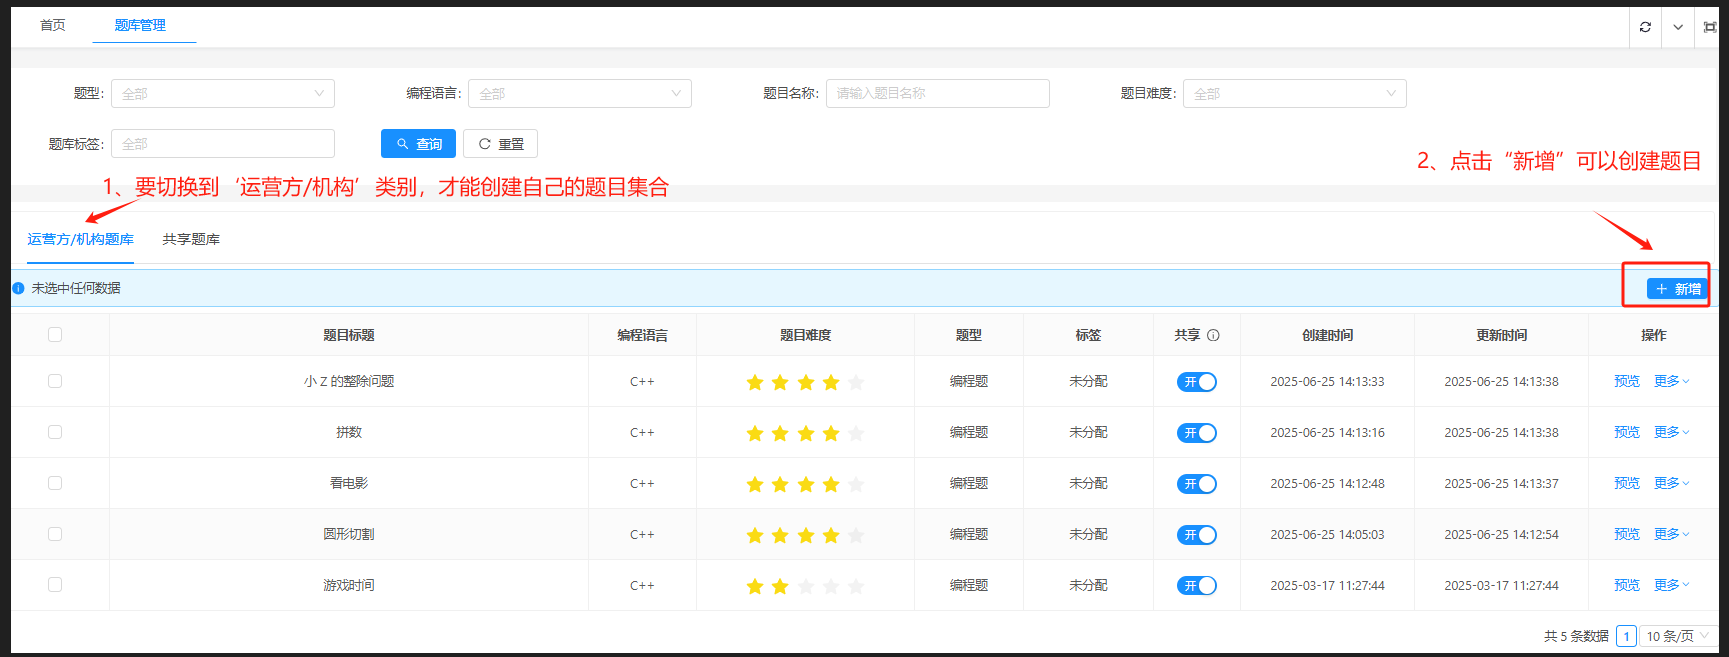
Task: Click the fullscreen icon at top right
Action: pyautogui.click(x=1710, y=27)
